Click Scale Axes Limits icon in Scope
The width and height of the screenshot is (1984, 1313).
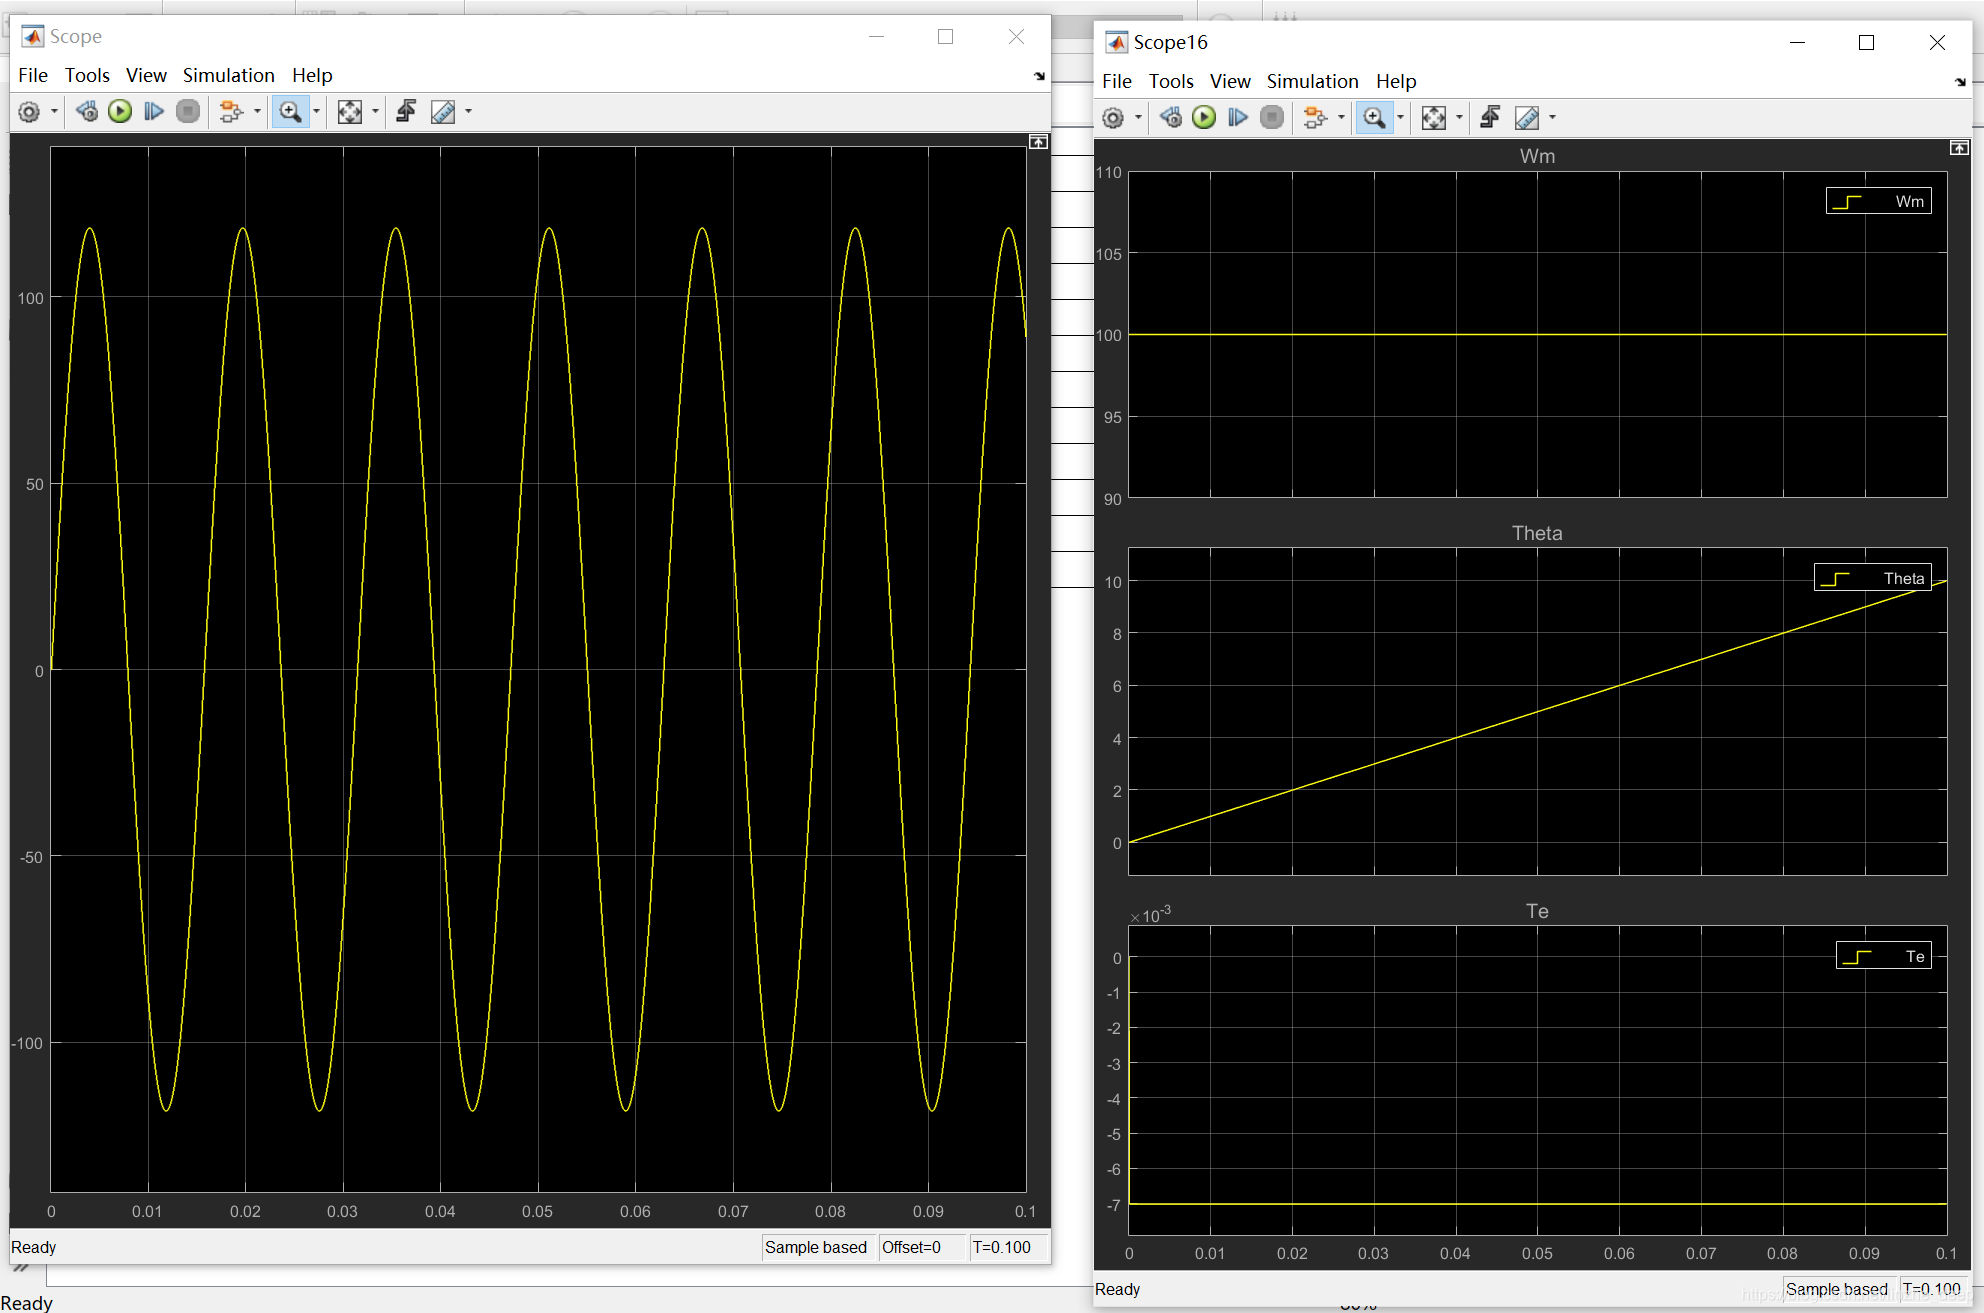(x=349, y=112)
